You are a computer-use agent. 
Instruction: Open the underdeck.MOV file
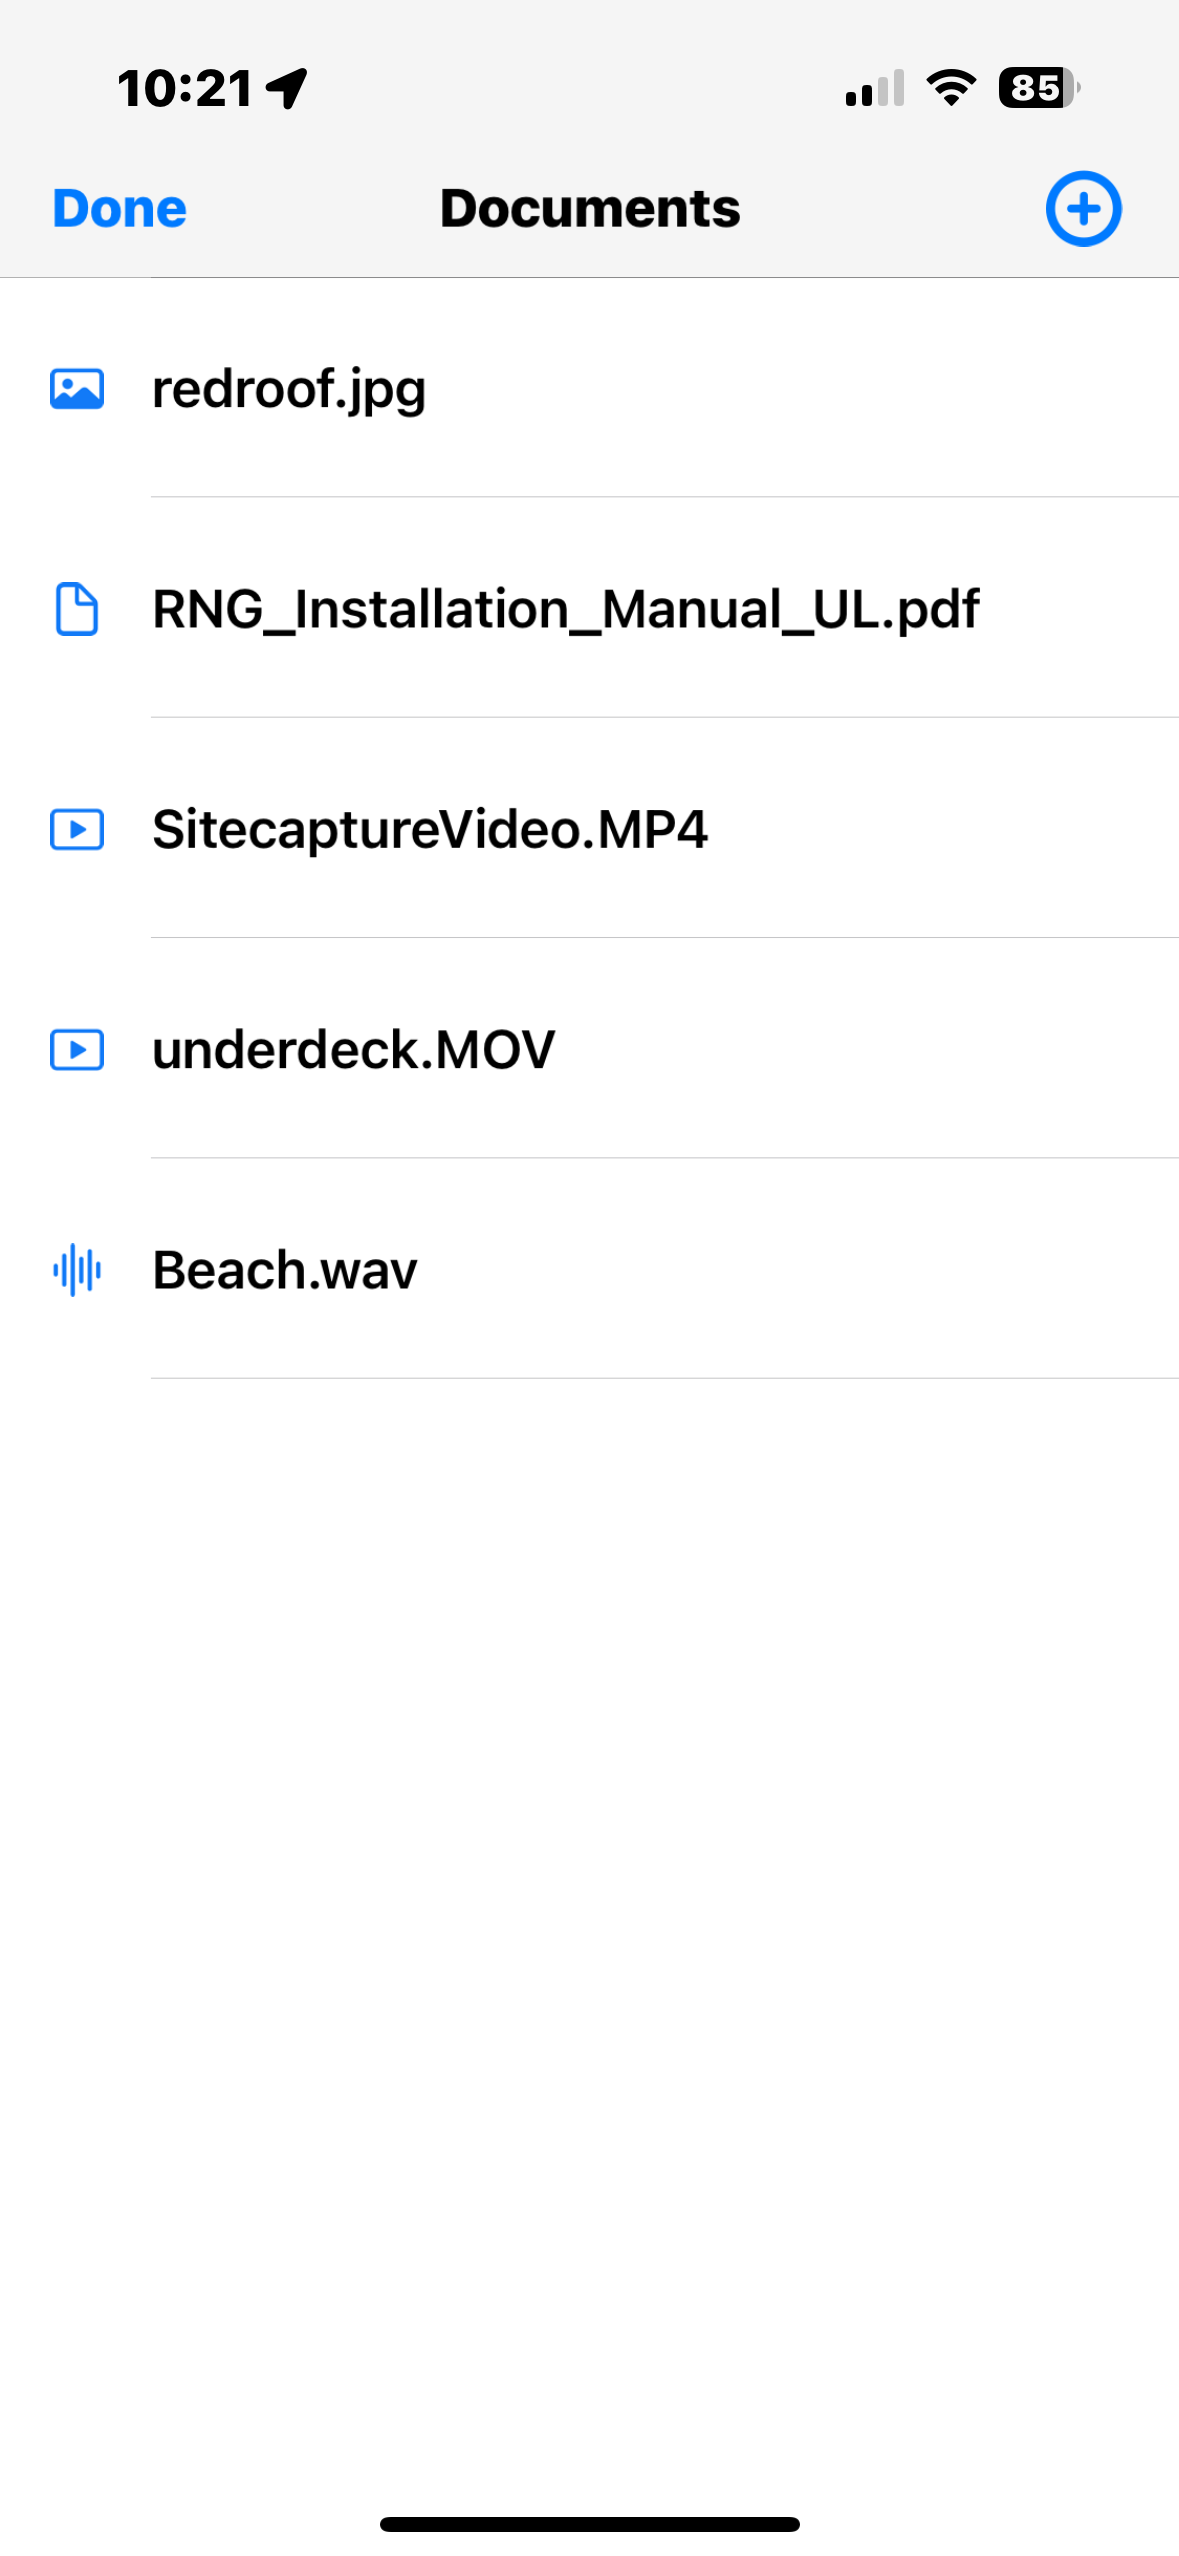[589, 1049]
